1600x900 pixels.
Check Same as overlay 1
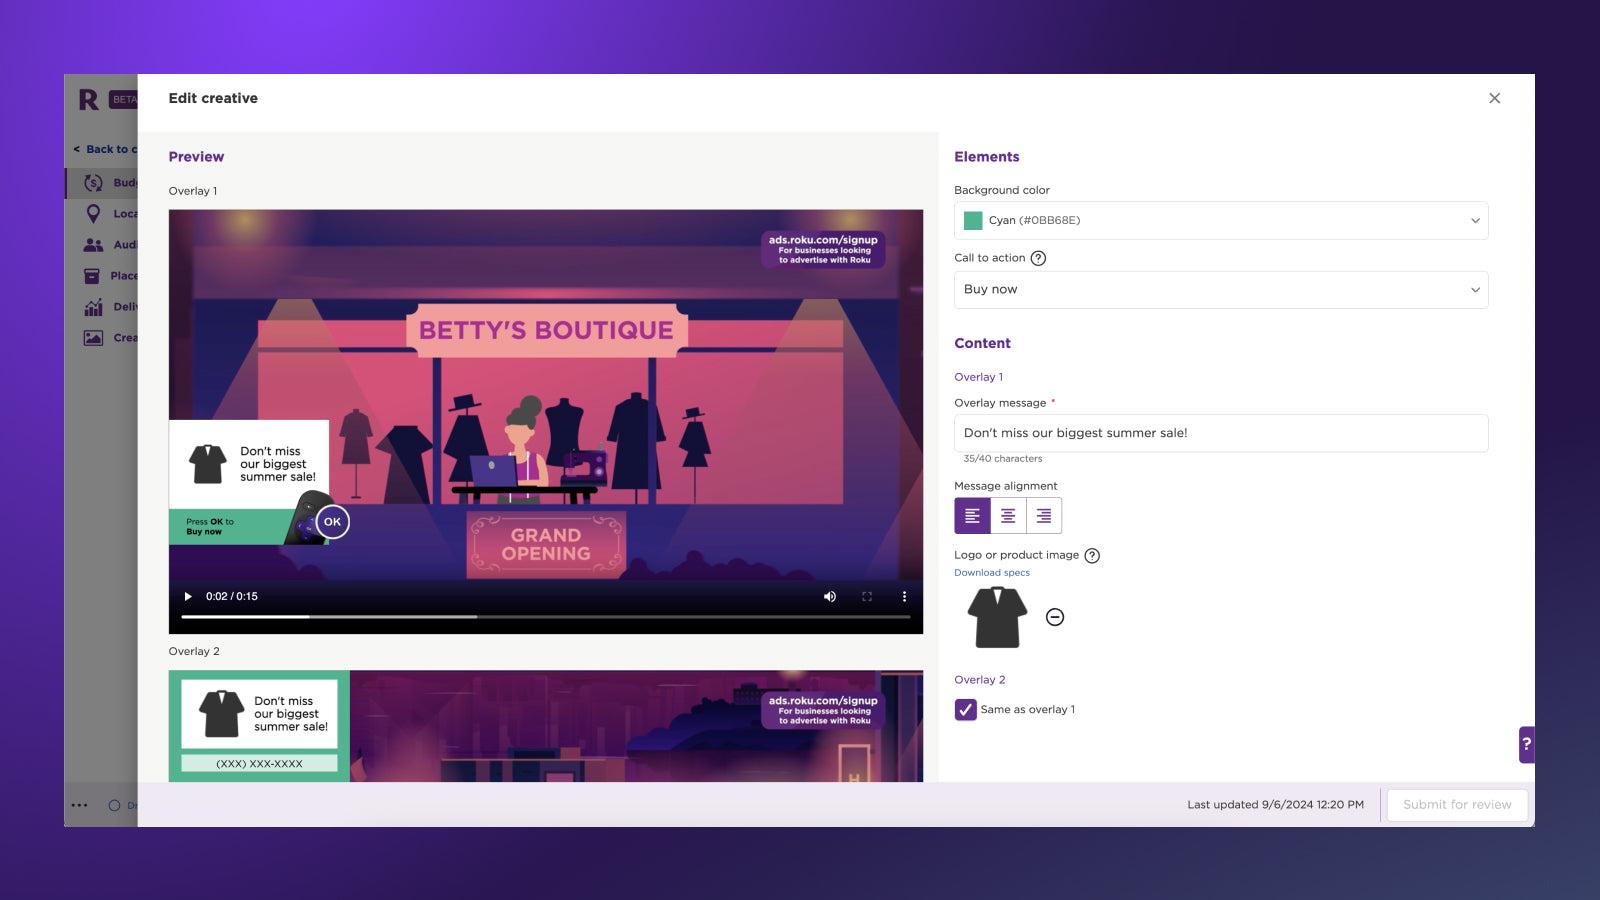point(964,710)
